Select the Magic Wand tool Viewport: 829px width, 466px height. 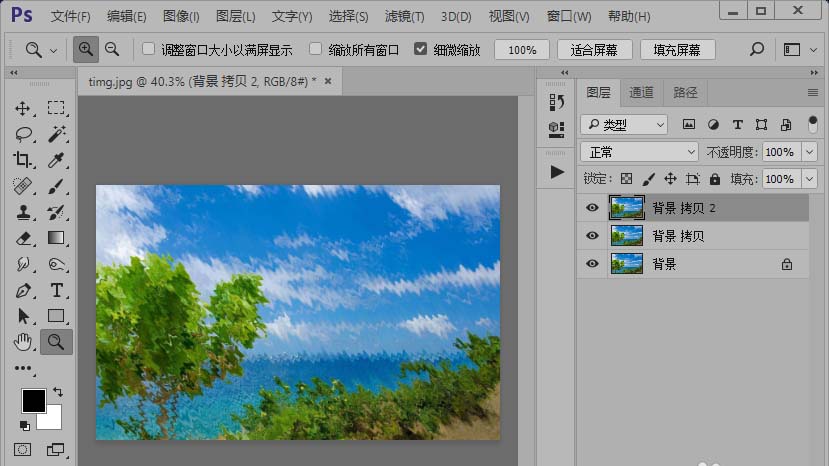pos(57,134)
